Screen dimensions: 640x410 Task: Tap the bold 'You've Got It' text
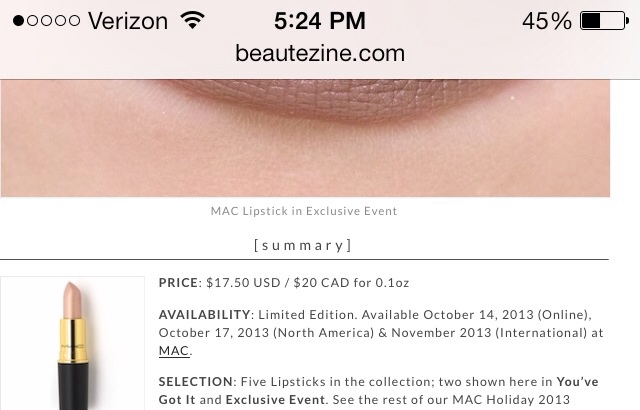(378, 391)
